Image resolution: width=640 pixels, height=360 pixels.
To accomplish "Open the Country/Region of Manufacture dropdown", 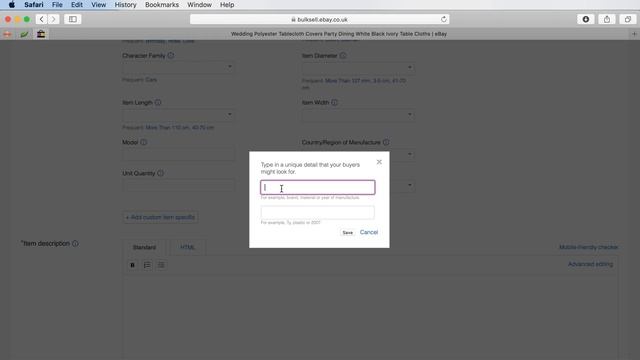I will pyautogui.click(x=358, y=154).
